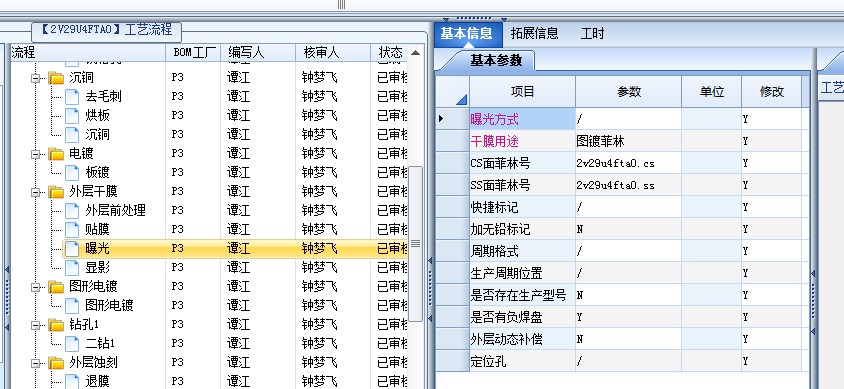Image resolution: width=844 pixels, height=389 pixels.
Task: Click the grid select-all corner cell
Action: click(x=452, y=91)
